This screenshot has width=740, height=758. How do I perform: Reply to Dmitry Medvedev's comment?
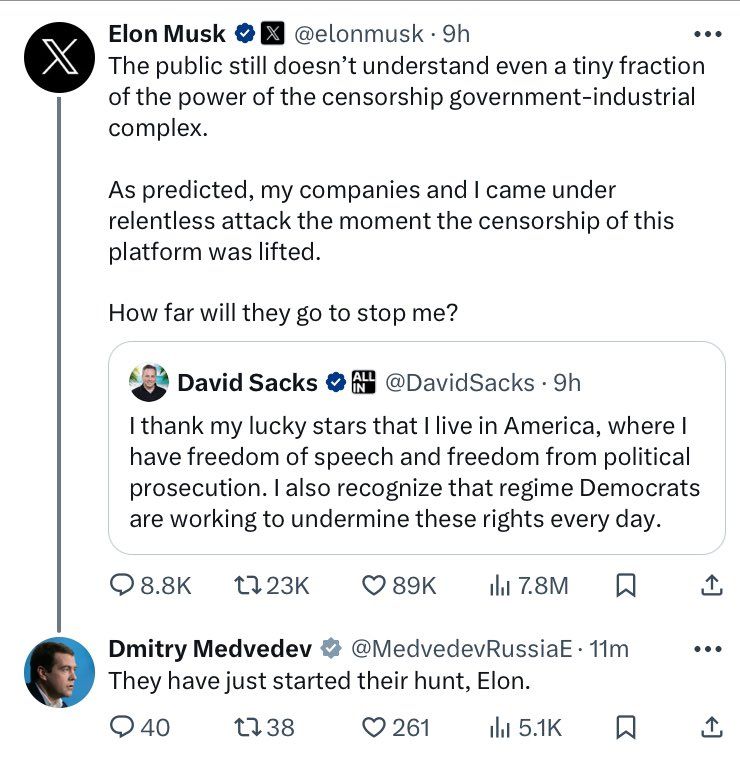[x=122, y=727]
